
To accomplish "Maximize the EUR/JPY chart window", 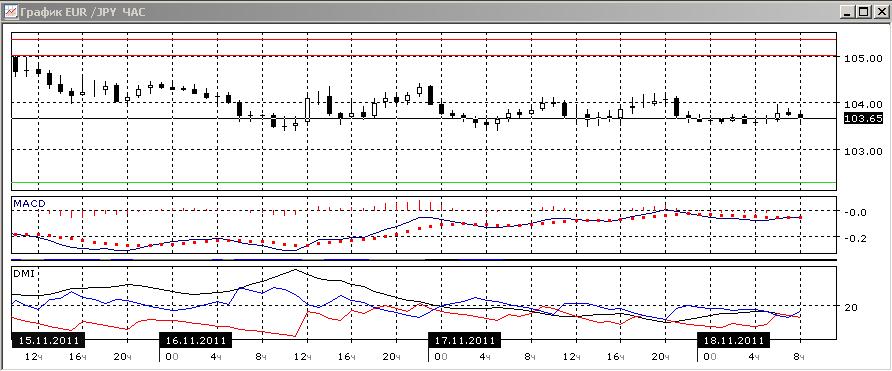I will click(864, 11).
